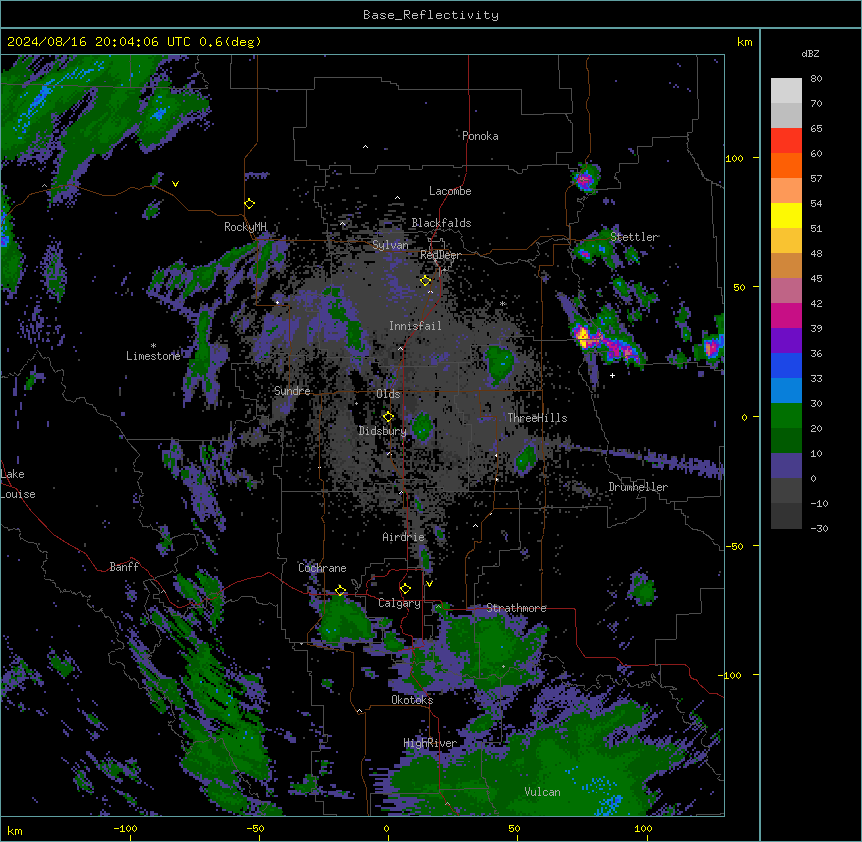Click the Vulcan city label
The image size is (862, 842).
coord(542,792)
